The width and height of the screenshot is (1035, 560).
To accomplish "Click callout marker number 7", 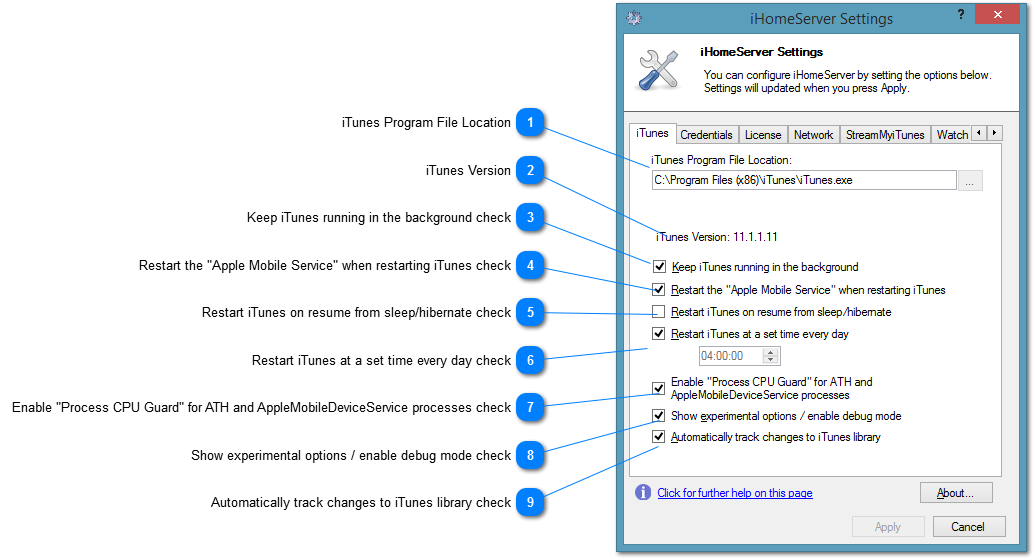I will [531, 408].
